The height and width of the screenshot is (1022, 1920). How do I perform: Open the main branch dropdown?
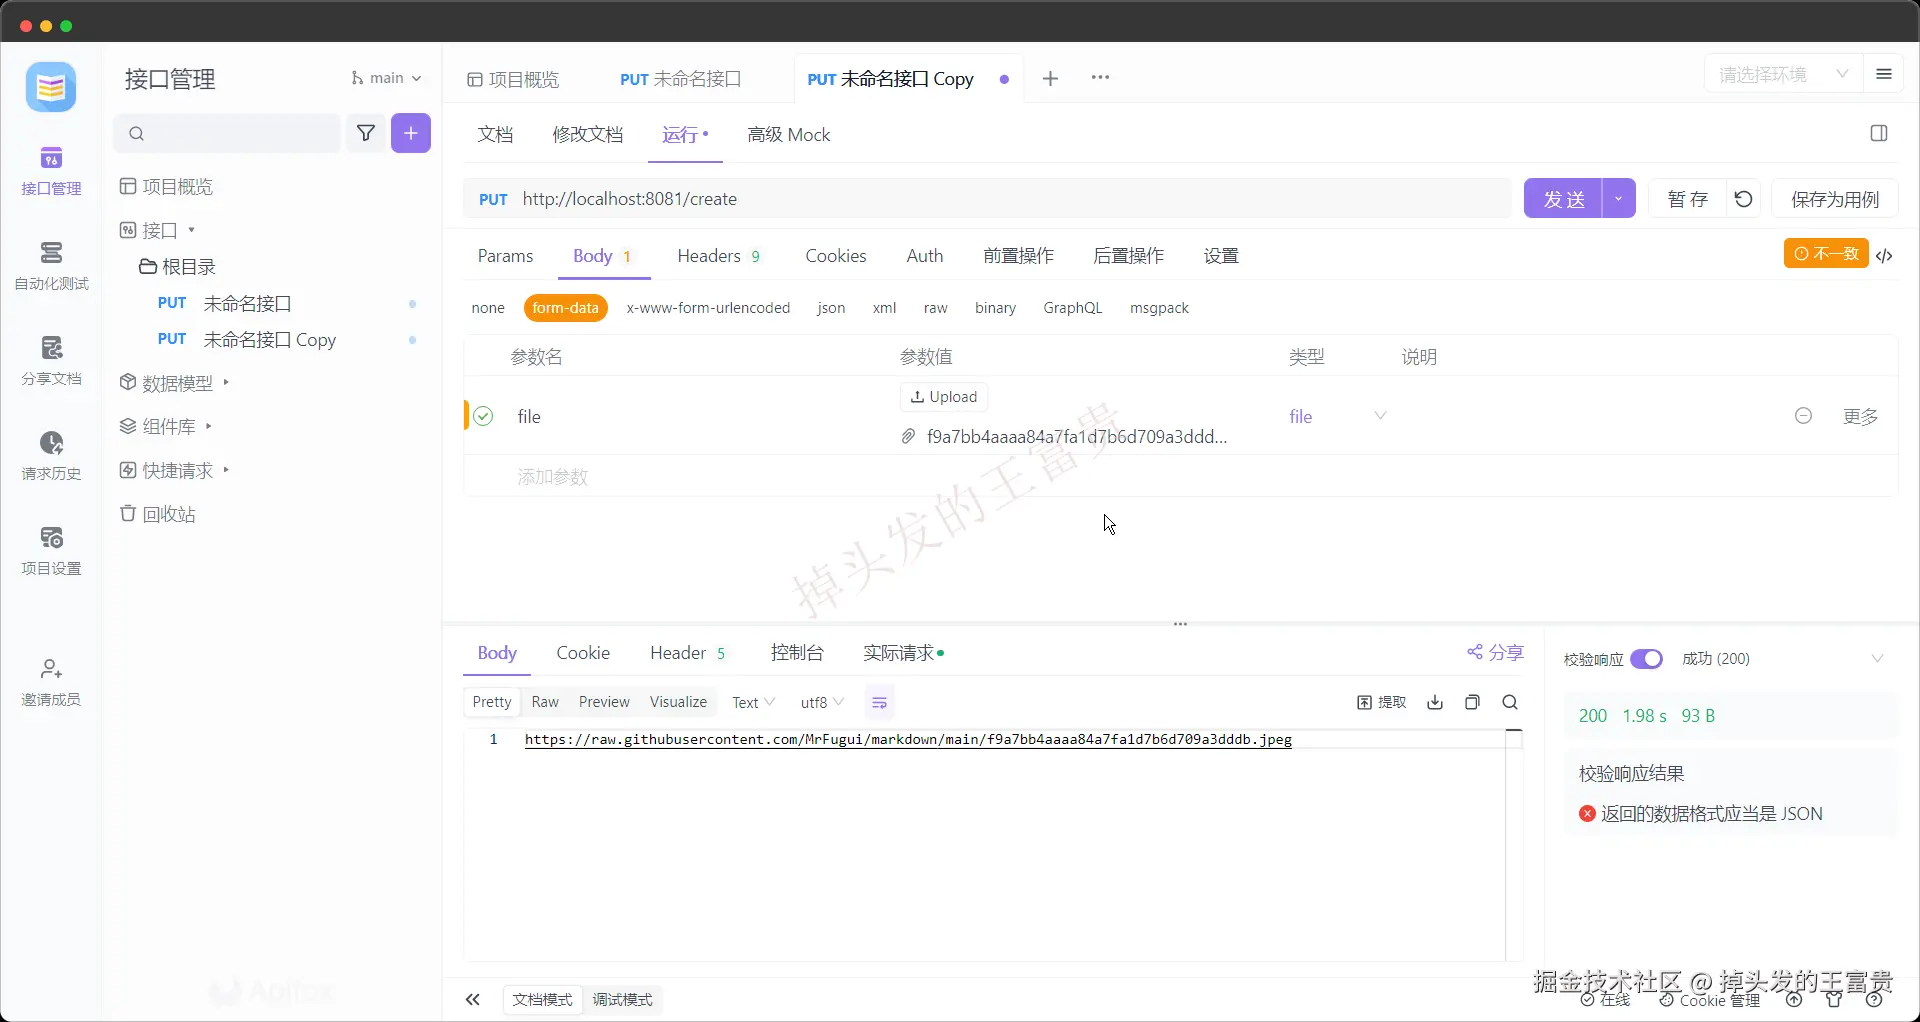(x=386, y=78)
